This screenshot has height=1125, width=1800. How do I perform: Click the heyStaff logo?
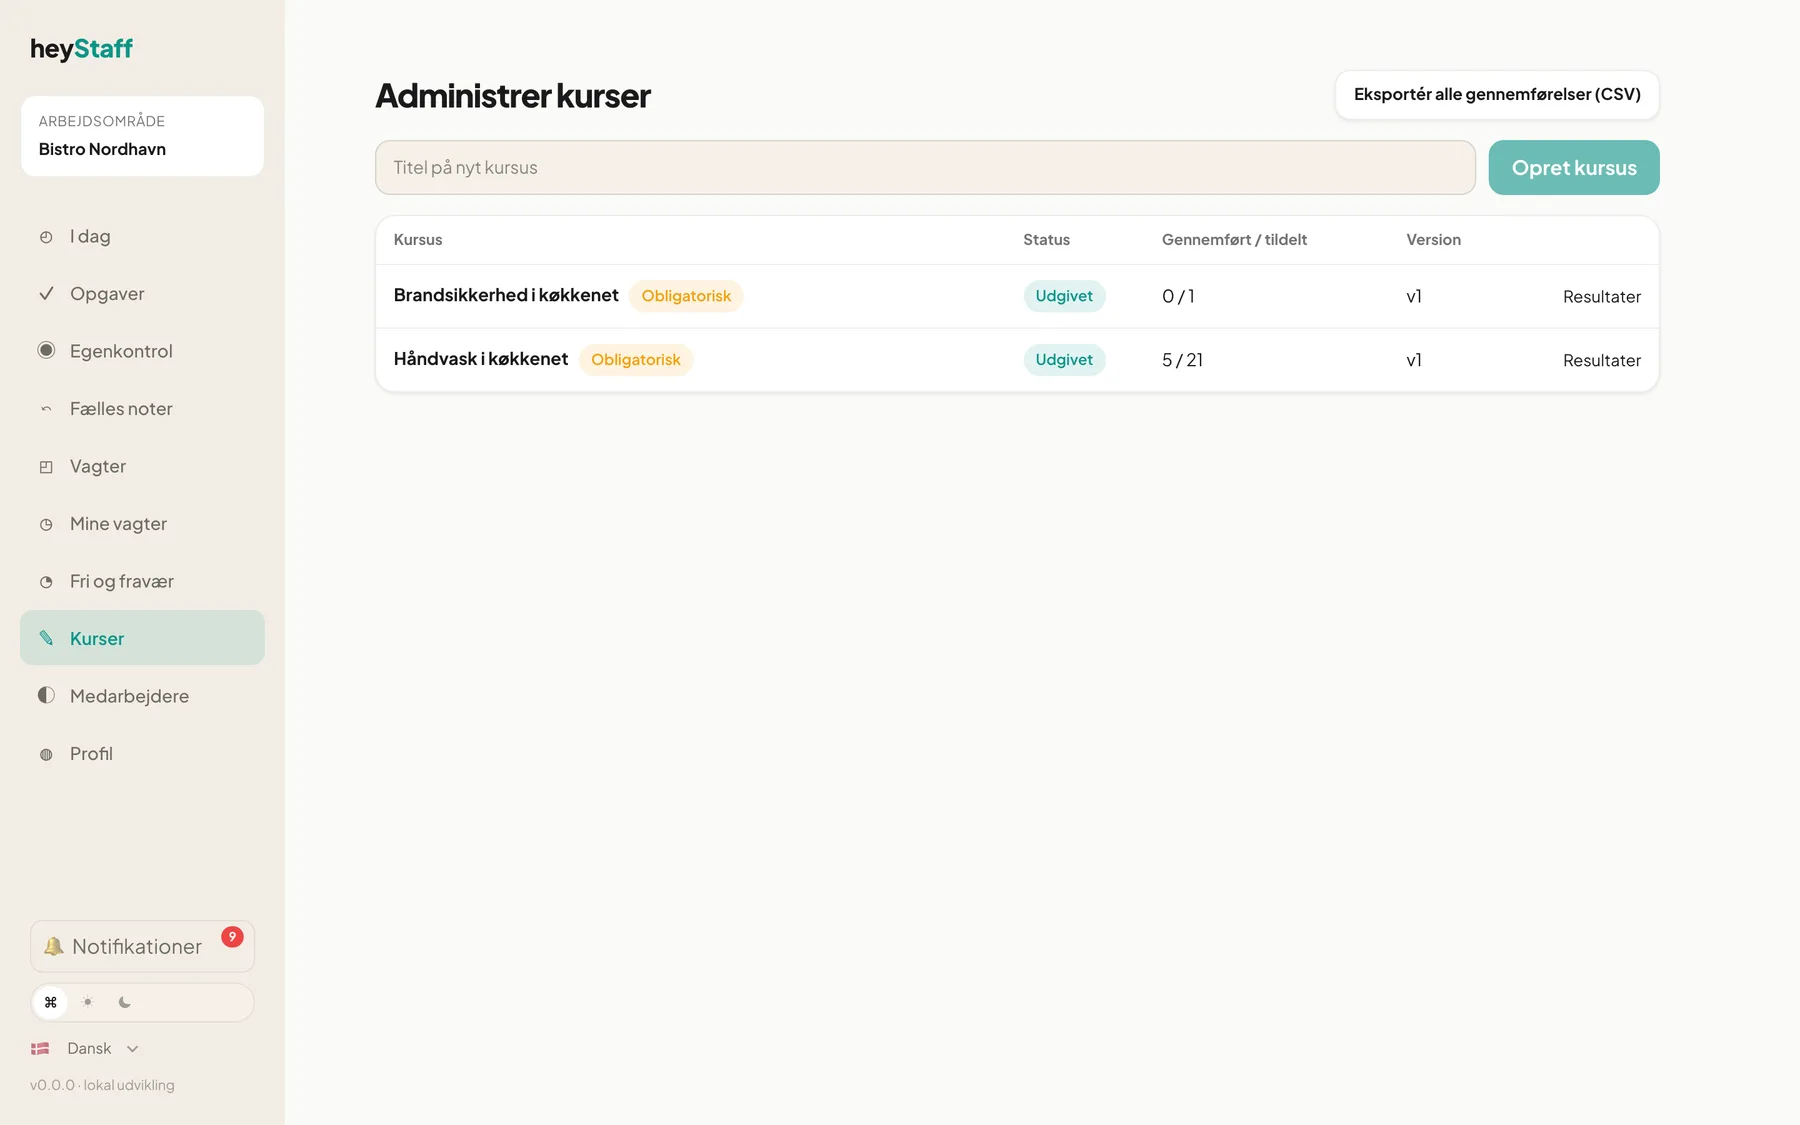point(82,49)
